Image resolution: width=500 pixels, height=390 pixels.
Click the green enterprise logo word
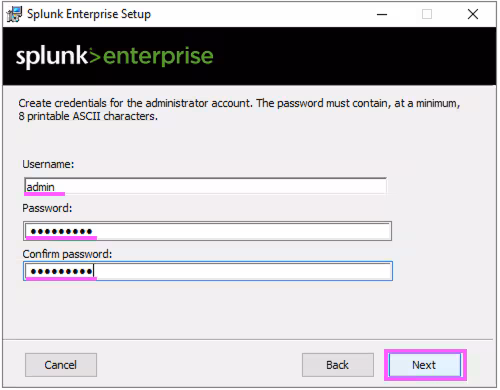click(x=158, y=57)
